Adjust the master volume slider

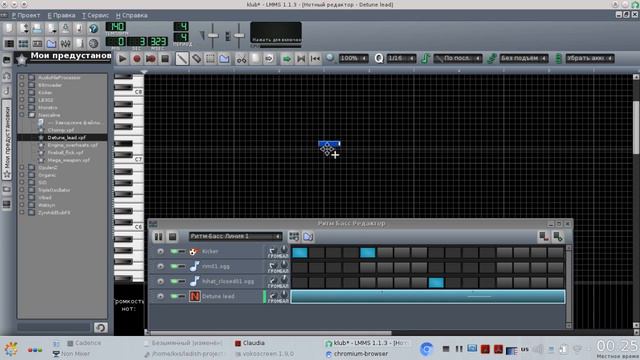pos(213,36)
